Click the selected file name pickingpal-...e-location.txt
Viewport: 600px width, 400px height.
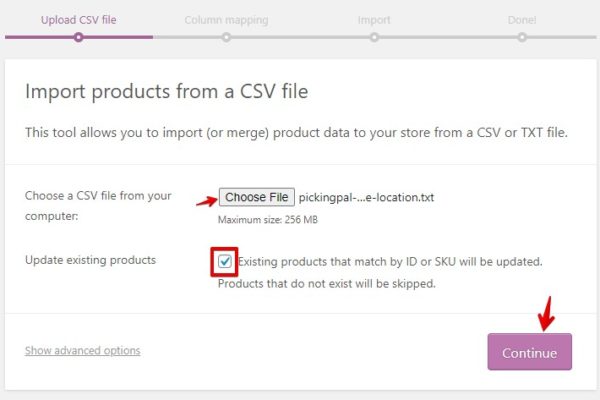point(367,197)
